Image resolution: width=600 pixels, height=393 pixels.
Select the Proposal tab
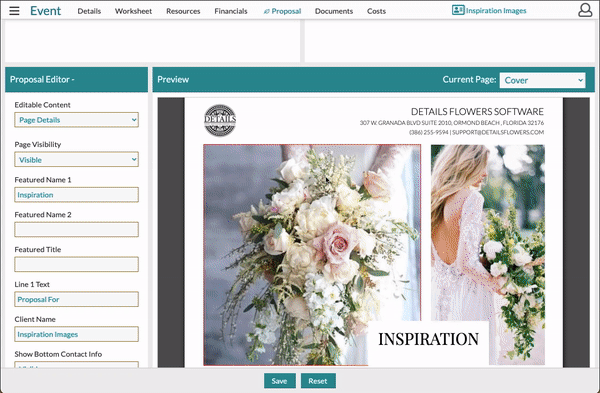(x=282, y=11)
